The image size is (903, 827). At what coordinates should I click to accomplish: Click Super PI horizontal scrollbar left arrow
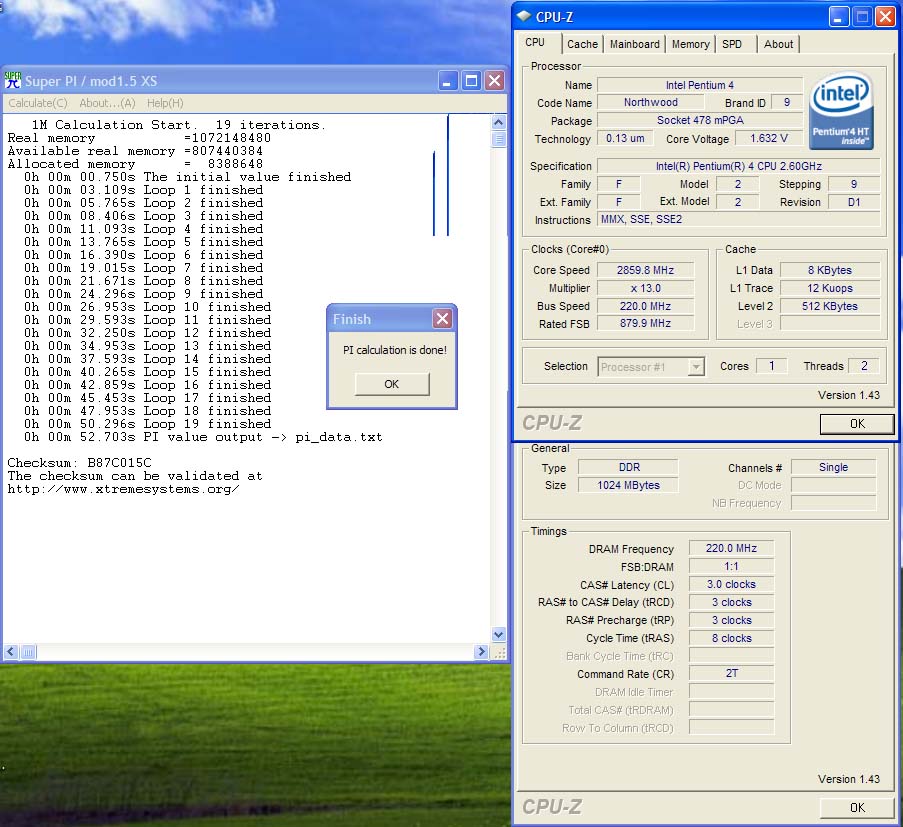(x=11, y=652)
